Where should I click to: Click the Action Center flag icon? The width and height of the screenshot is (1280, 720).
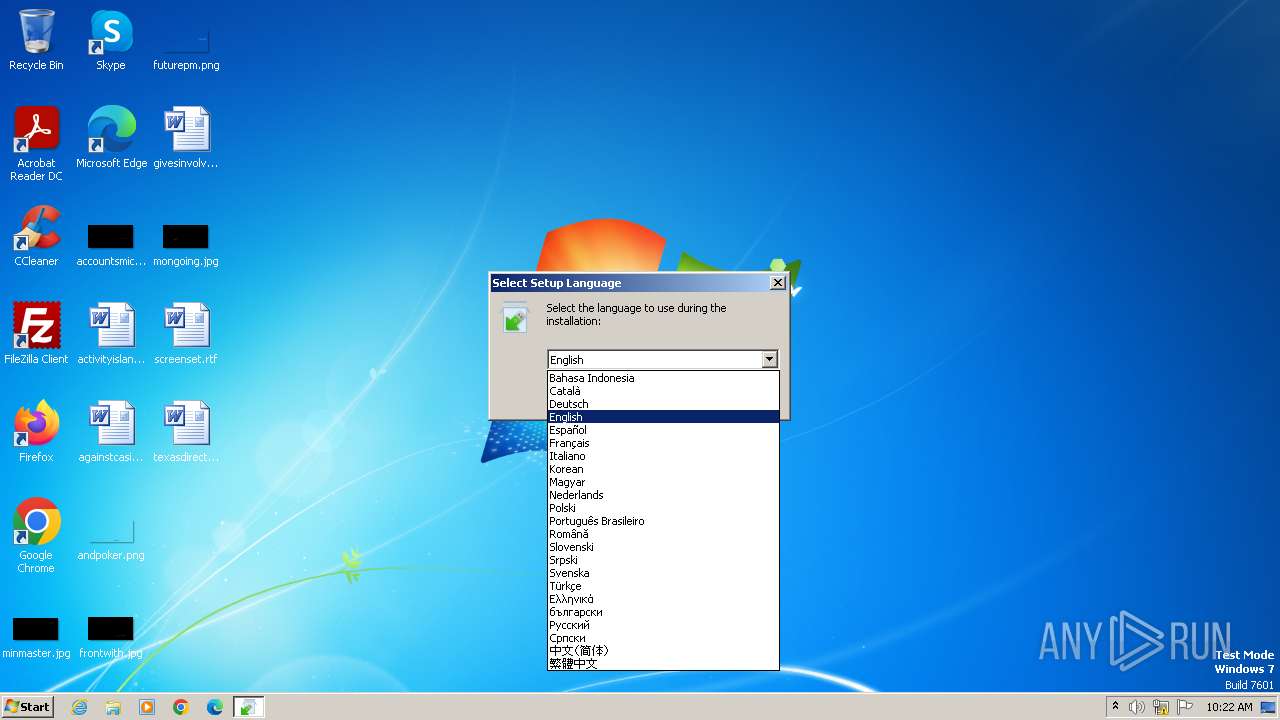pos(1184,707)
